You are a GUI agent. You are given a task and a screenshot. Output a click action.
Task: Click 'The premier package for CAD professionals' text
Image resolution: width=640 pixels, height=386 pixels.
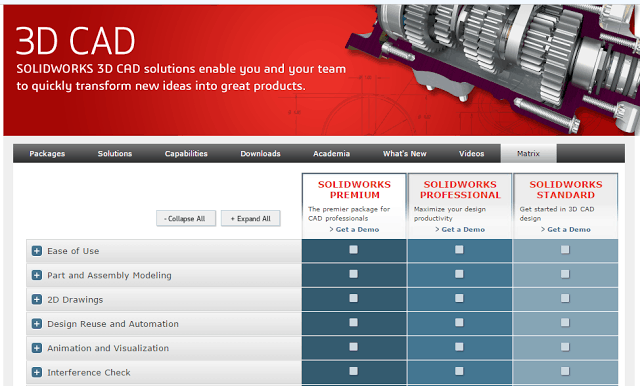click(x=349, y=214)
